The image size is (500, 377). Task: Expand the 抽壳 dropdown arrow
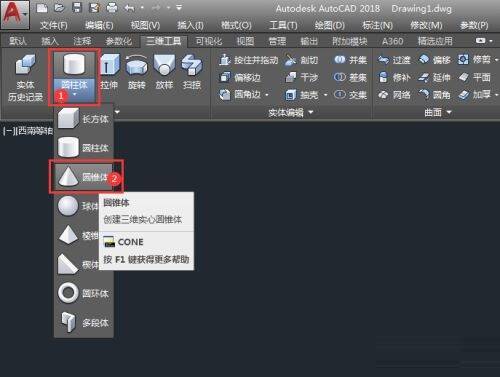tap(325, 95)
